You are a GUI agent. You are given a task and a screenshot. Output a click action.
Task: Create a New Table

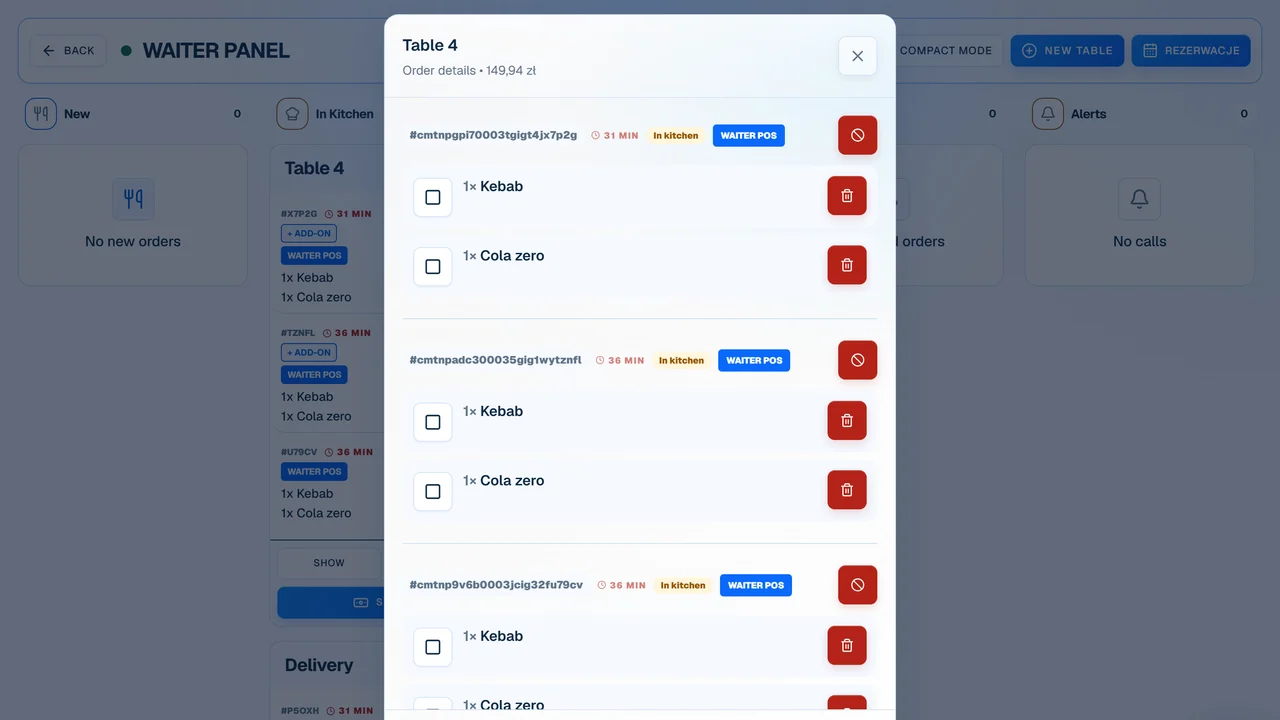(1067, 51)
